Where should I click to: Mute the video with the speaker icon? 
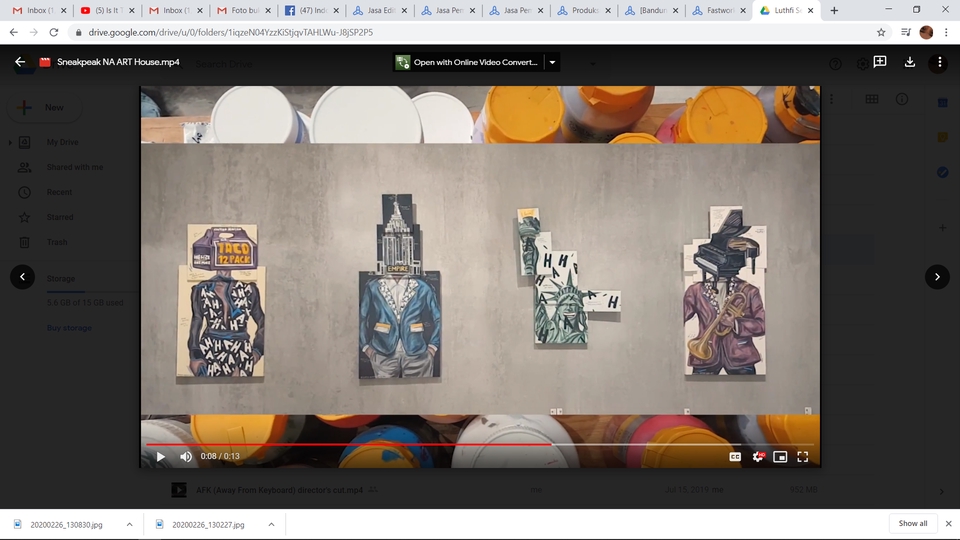pos(186,456)
